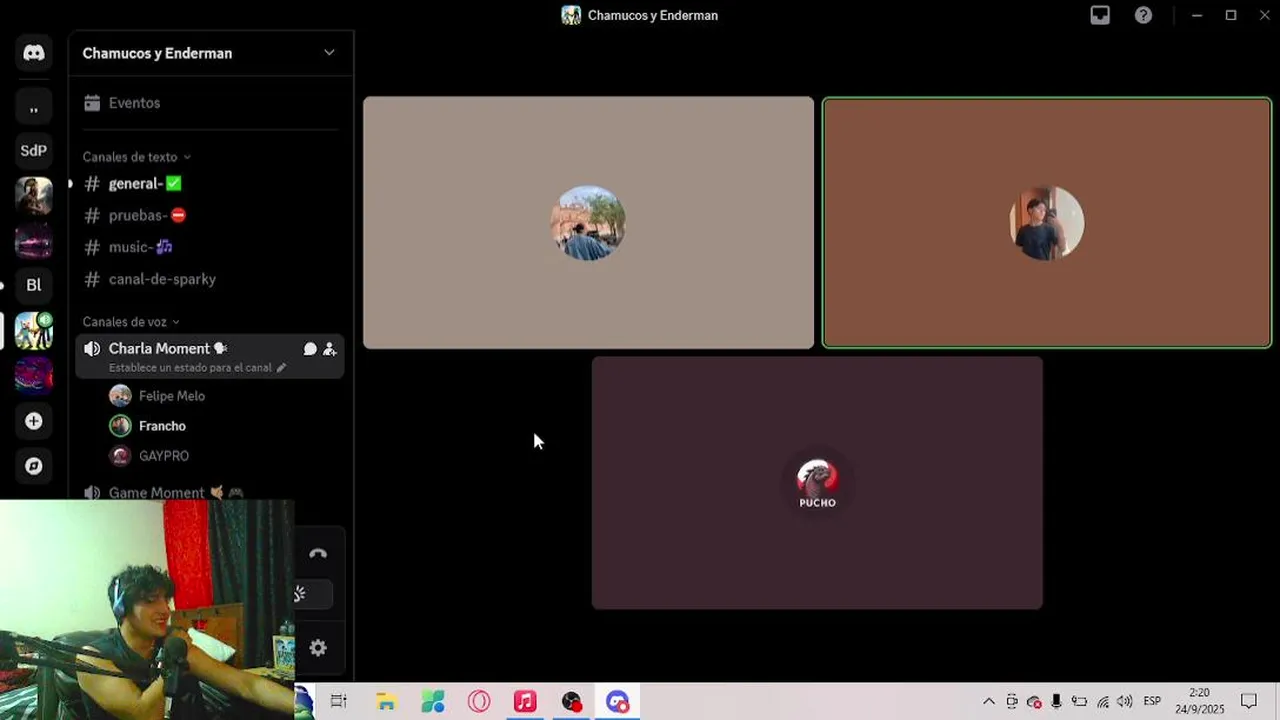Image resolution: width=1280 pixels, height=720 pixels.
Task: Open volume control in the system tray
Action: (1125, 702)
